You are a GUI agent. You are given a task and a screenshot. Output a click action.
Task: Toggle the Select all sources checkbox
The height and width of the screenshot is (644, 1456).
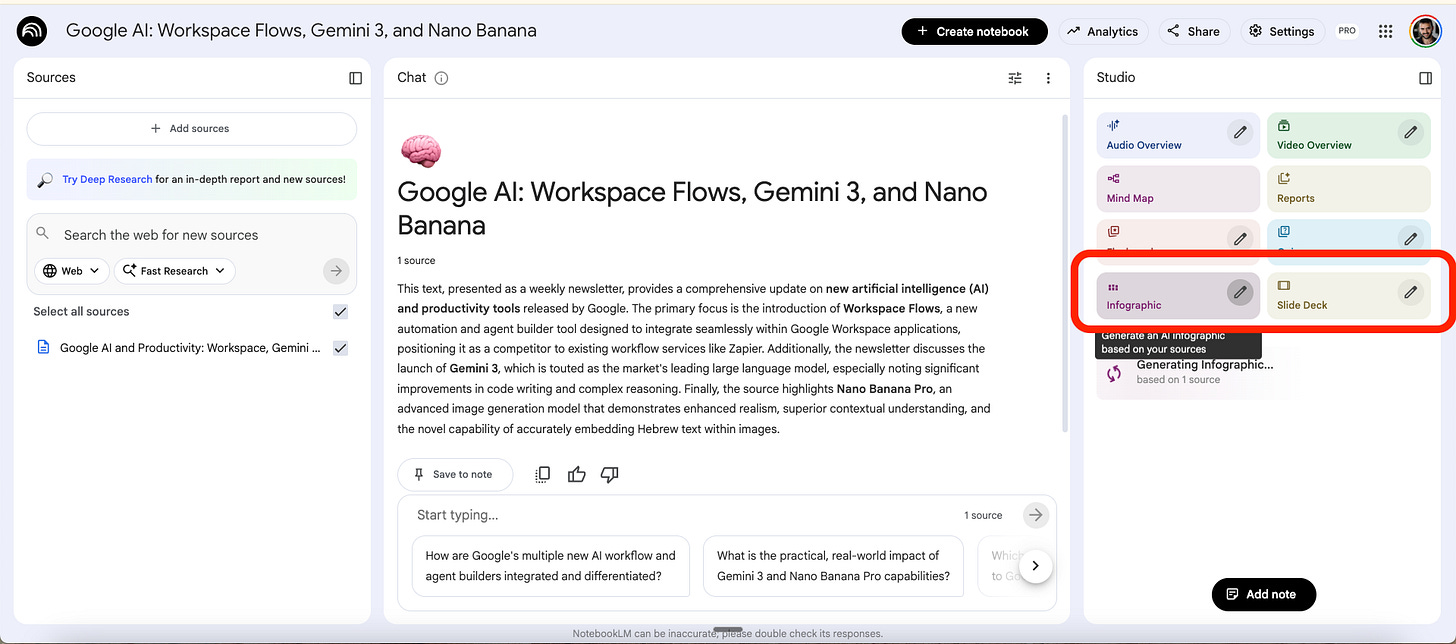[x=340, y=312]
